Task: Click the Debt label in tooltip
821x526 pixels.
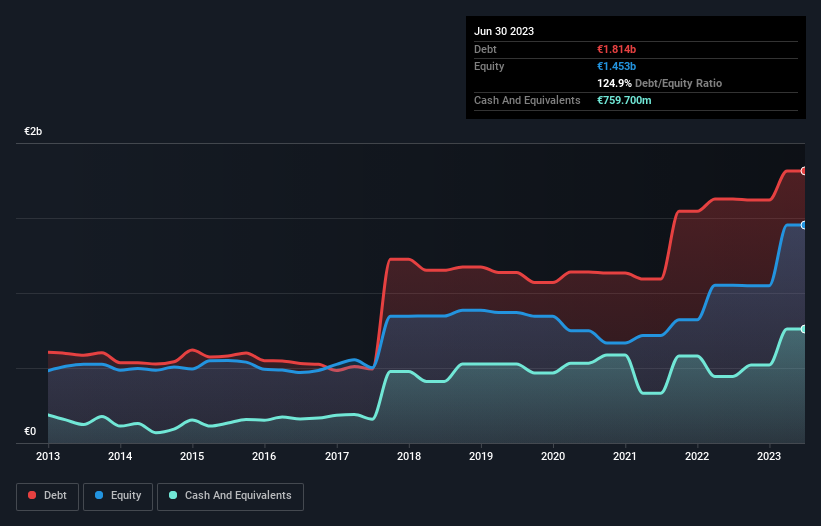Action: point(485,49)
